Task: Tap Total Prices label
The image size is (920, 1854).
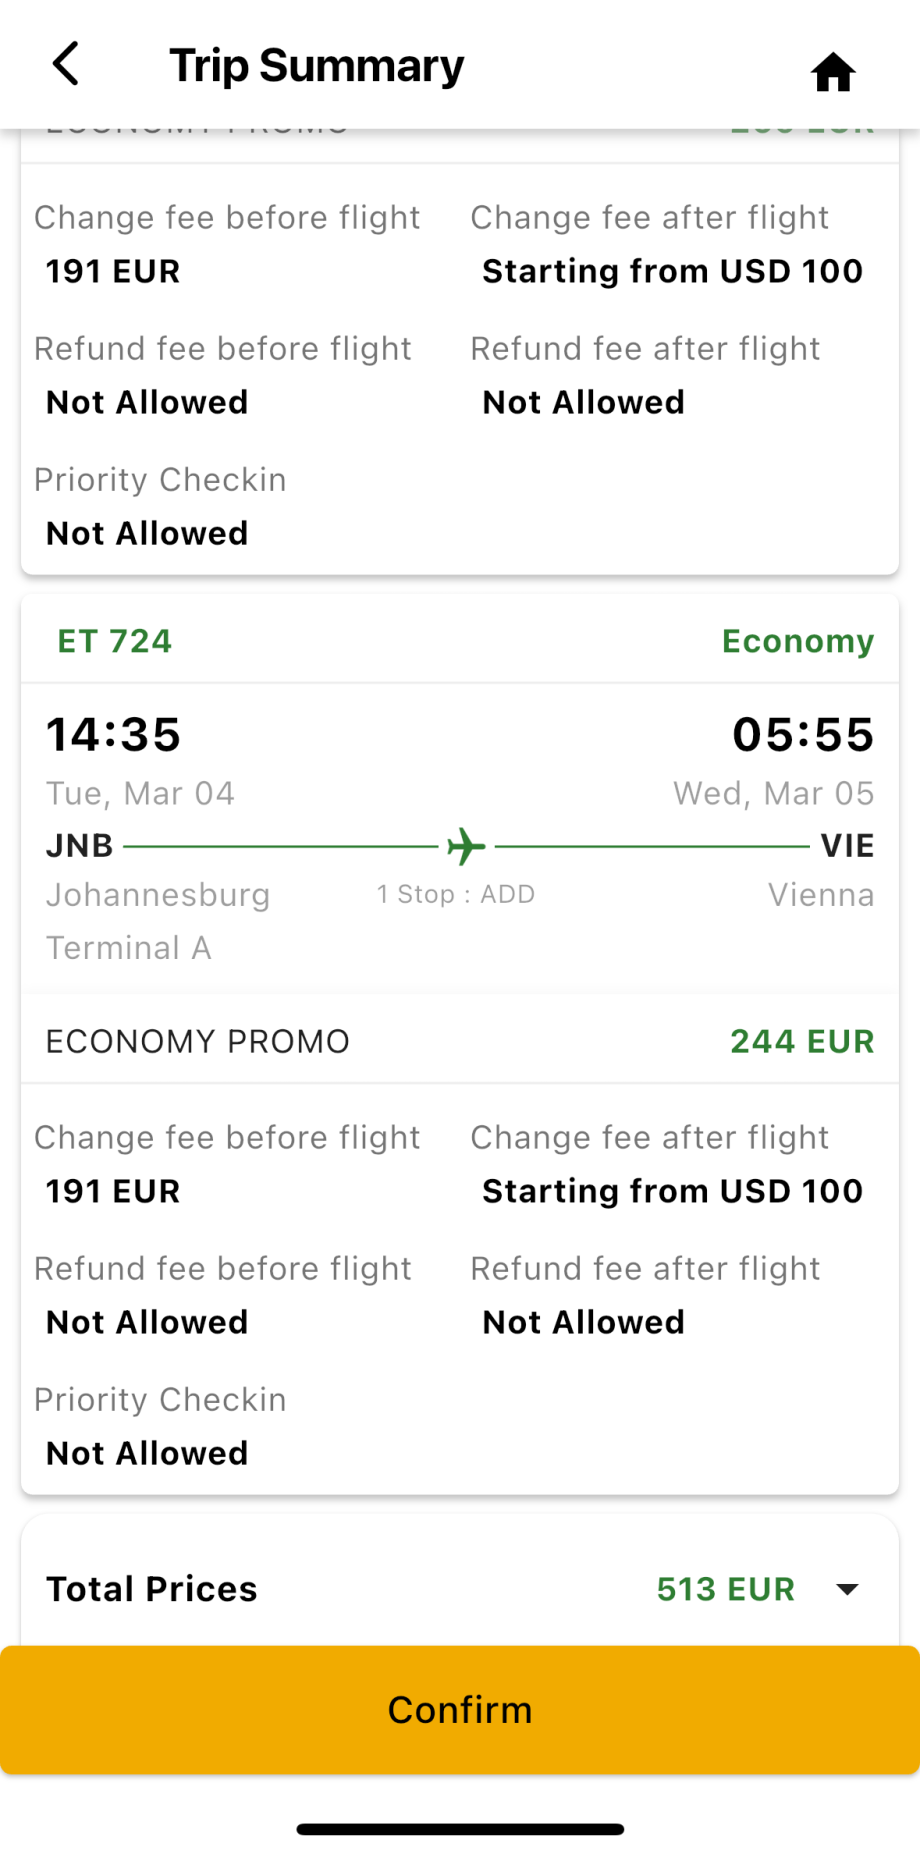Action: (152, 1589)
